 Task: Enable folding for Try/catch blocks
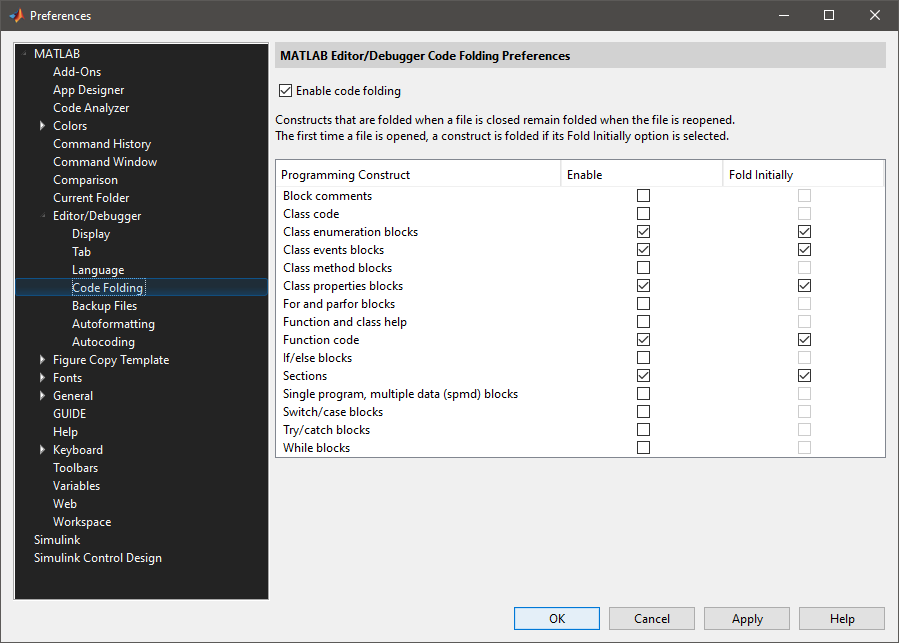pyautogui.click(x=643, y=430)
